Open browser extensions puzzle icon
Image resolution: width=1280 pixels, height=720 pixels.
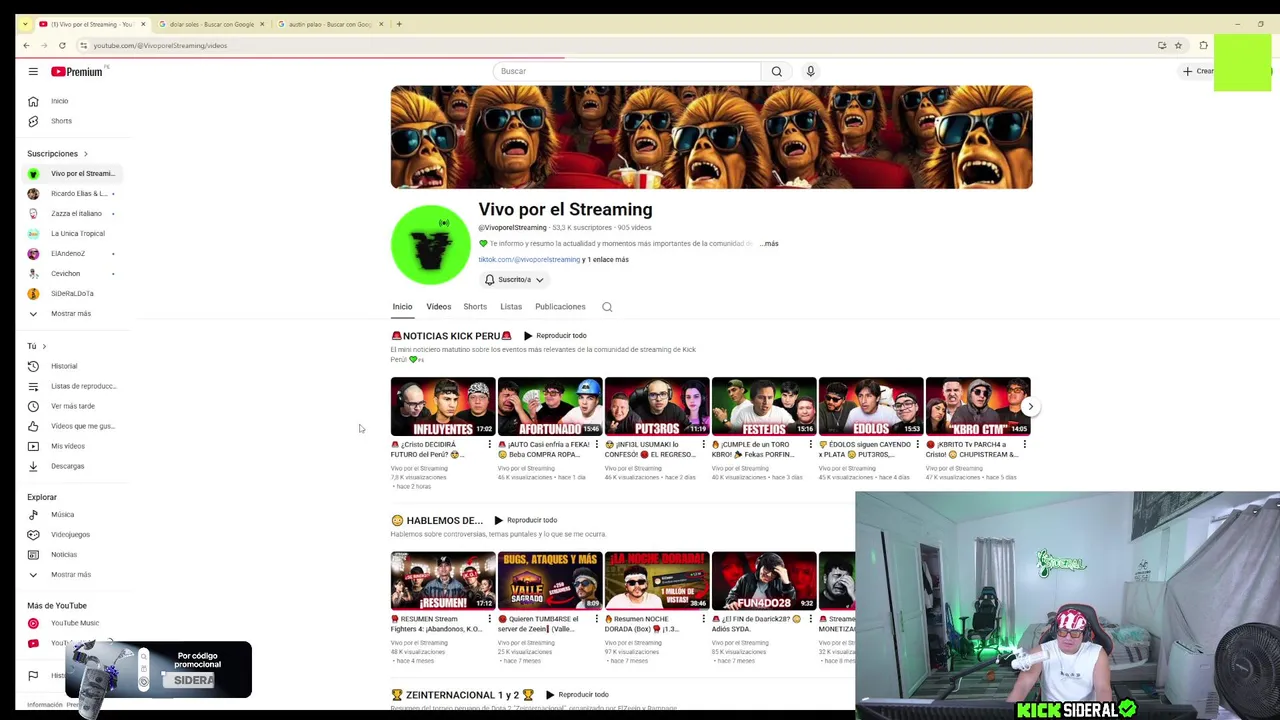coord(1203,45)
